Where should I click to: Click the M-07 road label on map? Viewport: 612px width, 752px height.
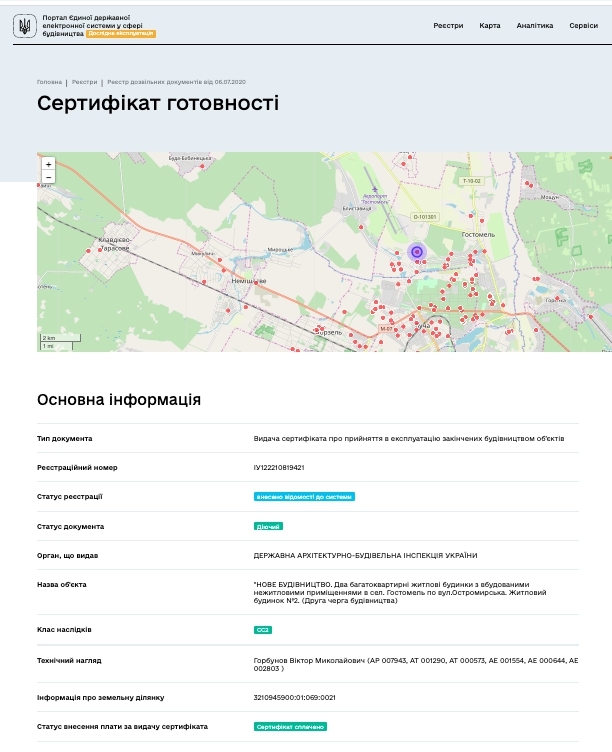pyautogui.click(x=386, y=329)
